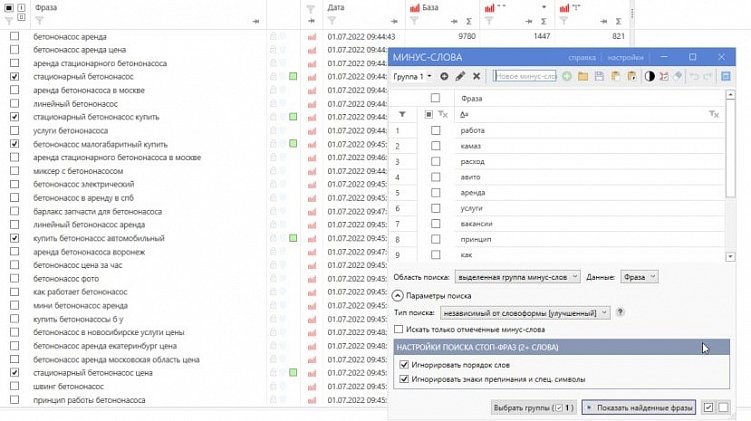This screenshot has height=421, width=751.
Task: Uncheck all found phrases icon at bottom right
Action: coord(723,408)
